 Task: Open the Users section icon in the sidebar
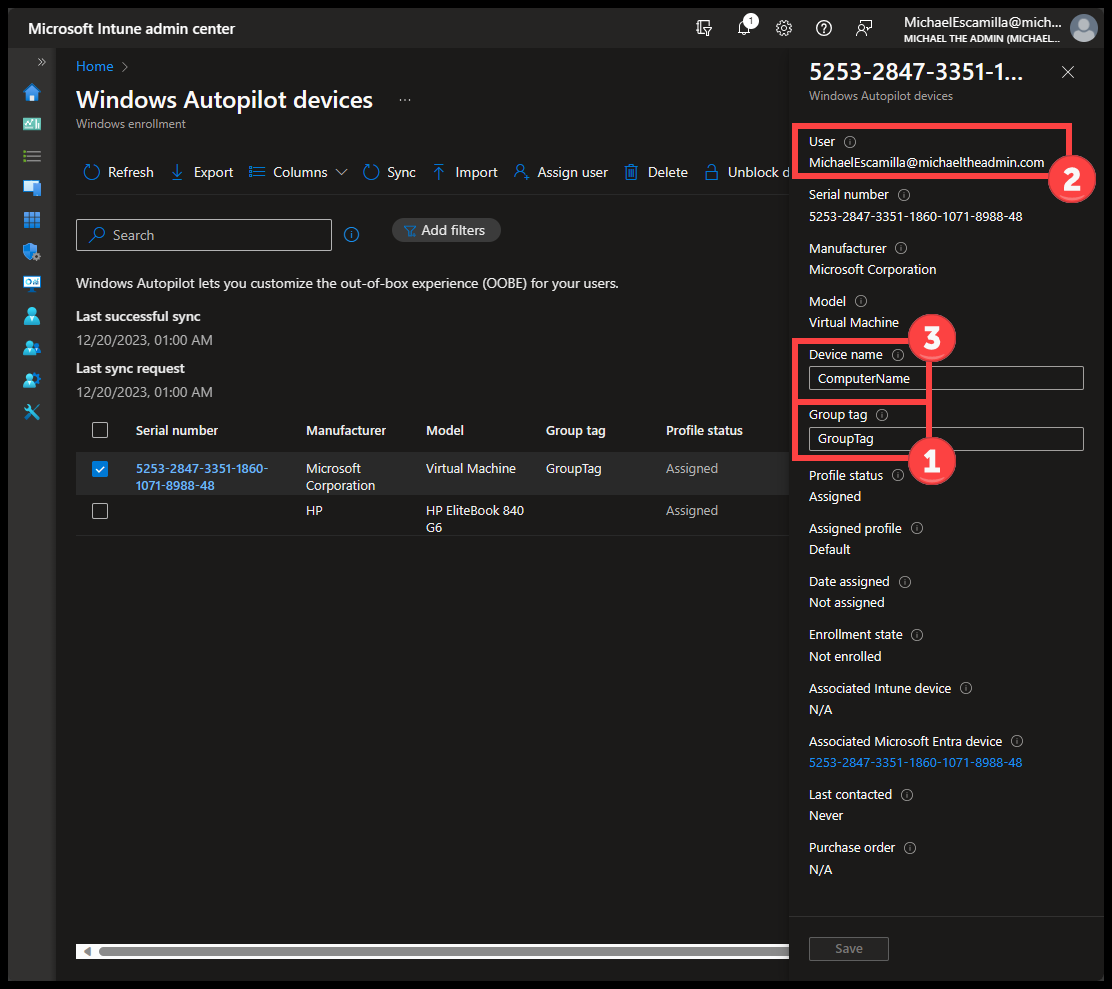tap(31, 315)
